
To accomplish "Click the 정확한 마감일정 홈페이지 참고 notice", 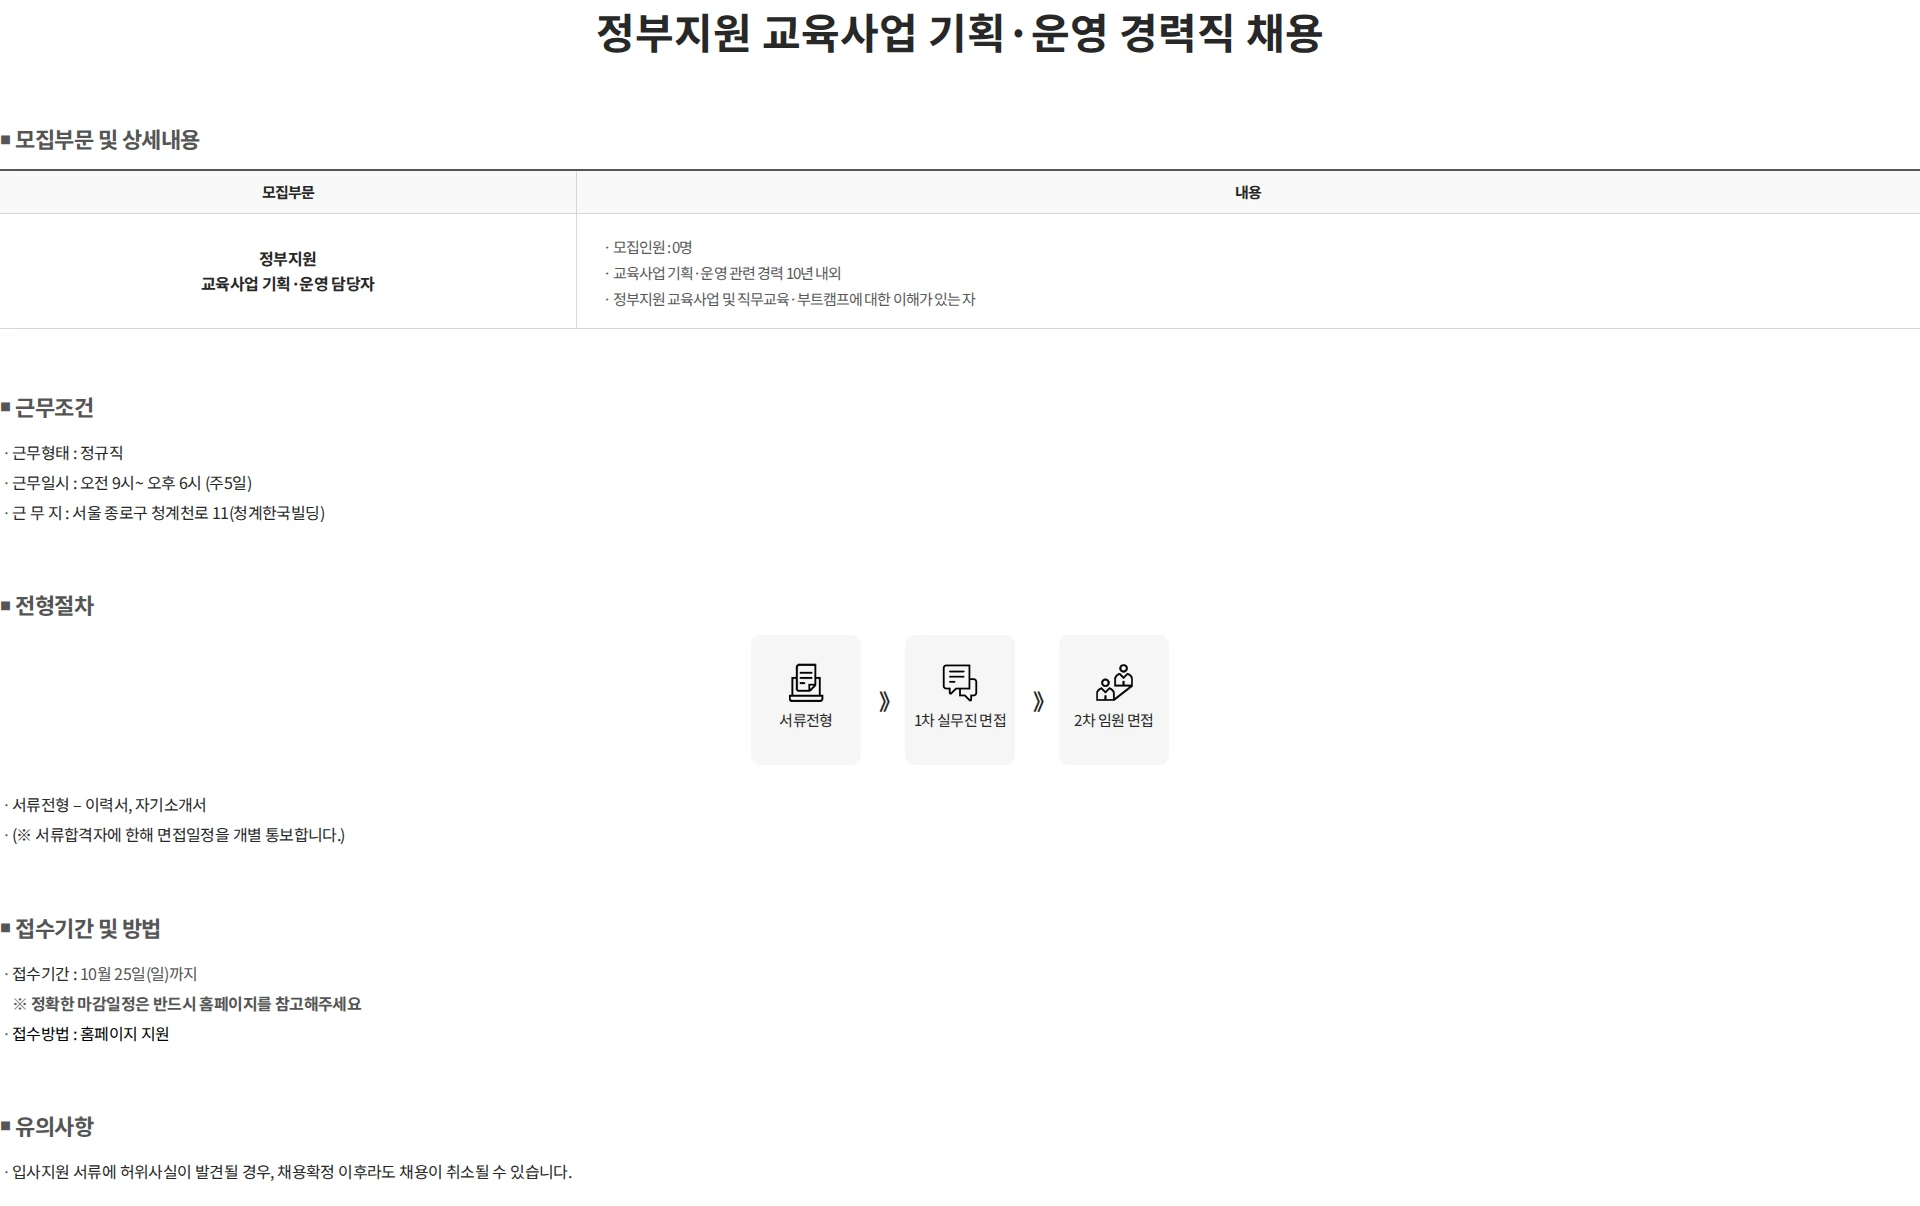I will tap(187, 1004).
